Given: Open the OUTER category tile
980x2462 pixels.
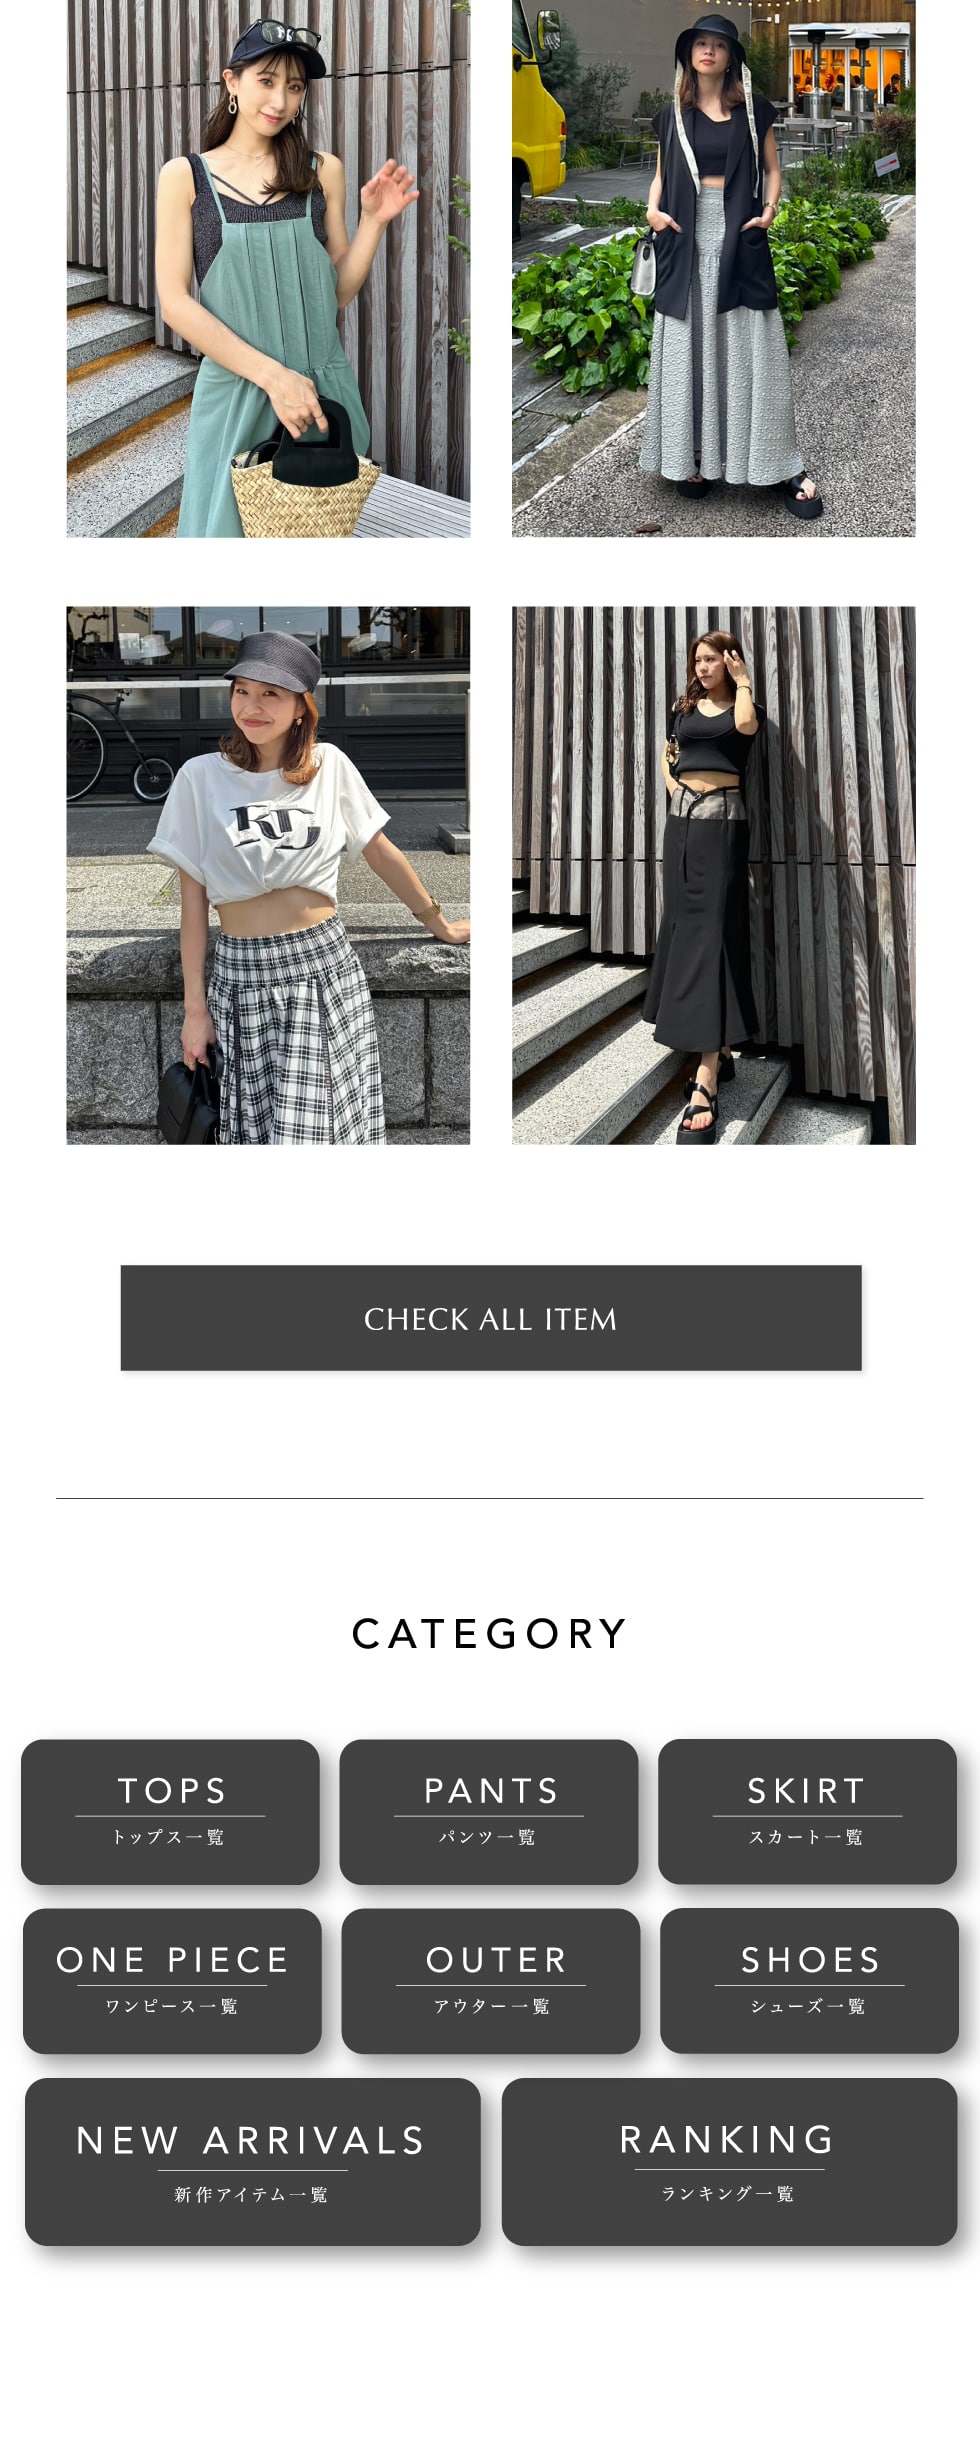Looking at the screenshot, I should [491, 1981].
